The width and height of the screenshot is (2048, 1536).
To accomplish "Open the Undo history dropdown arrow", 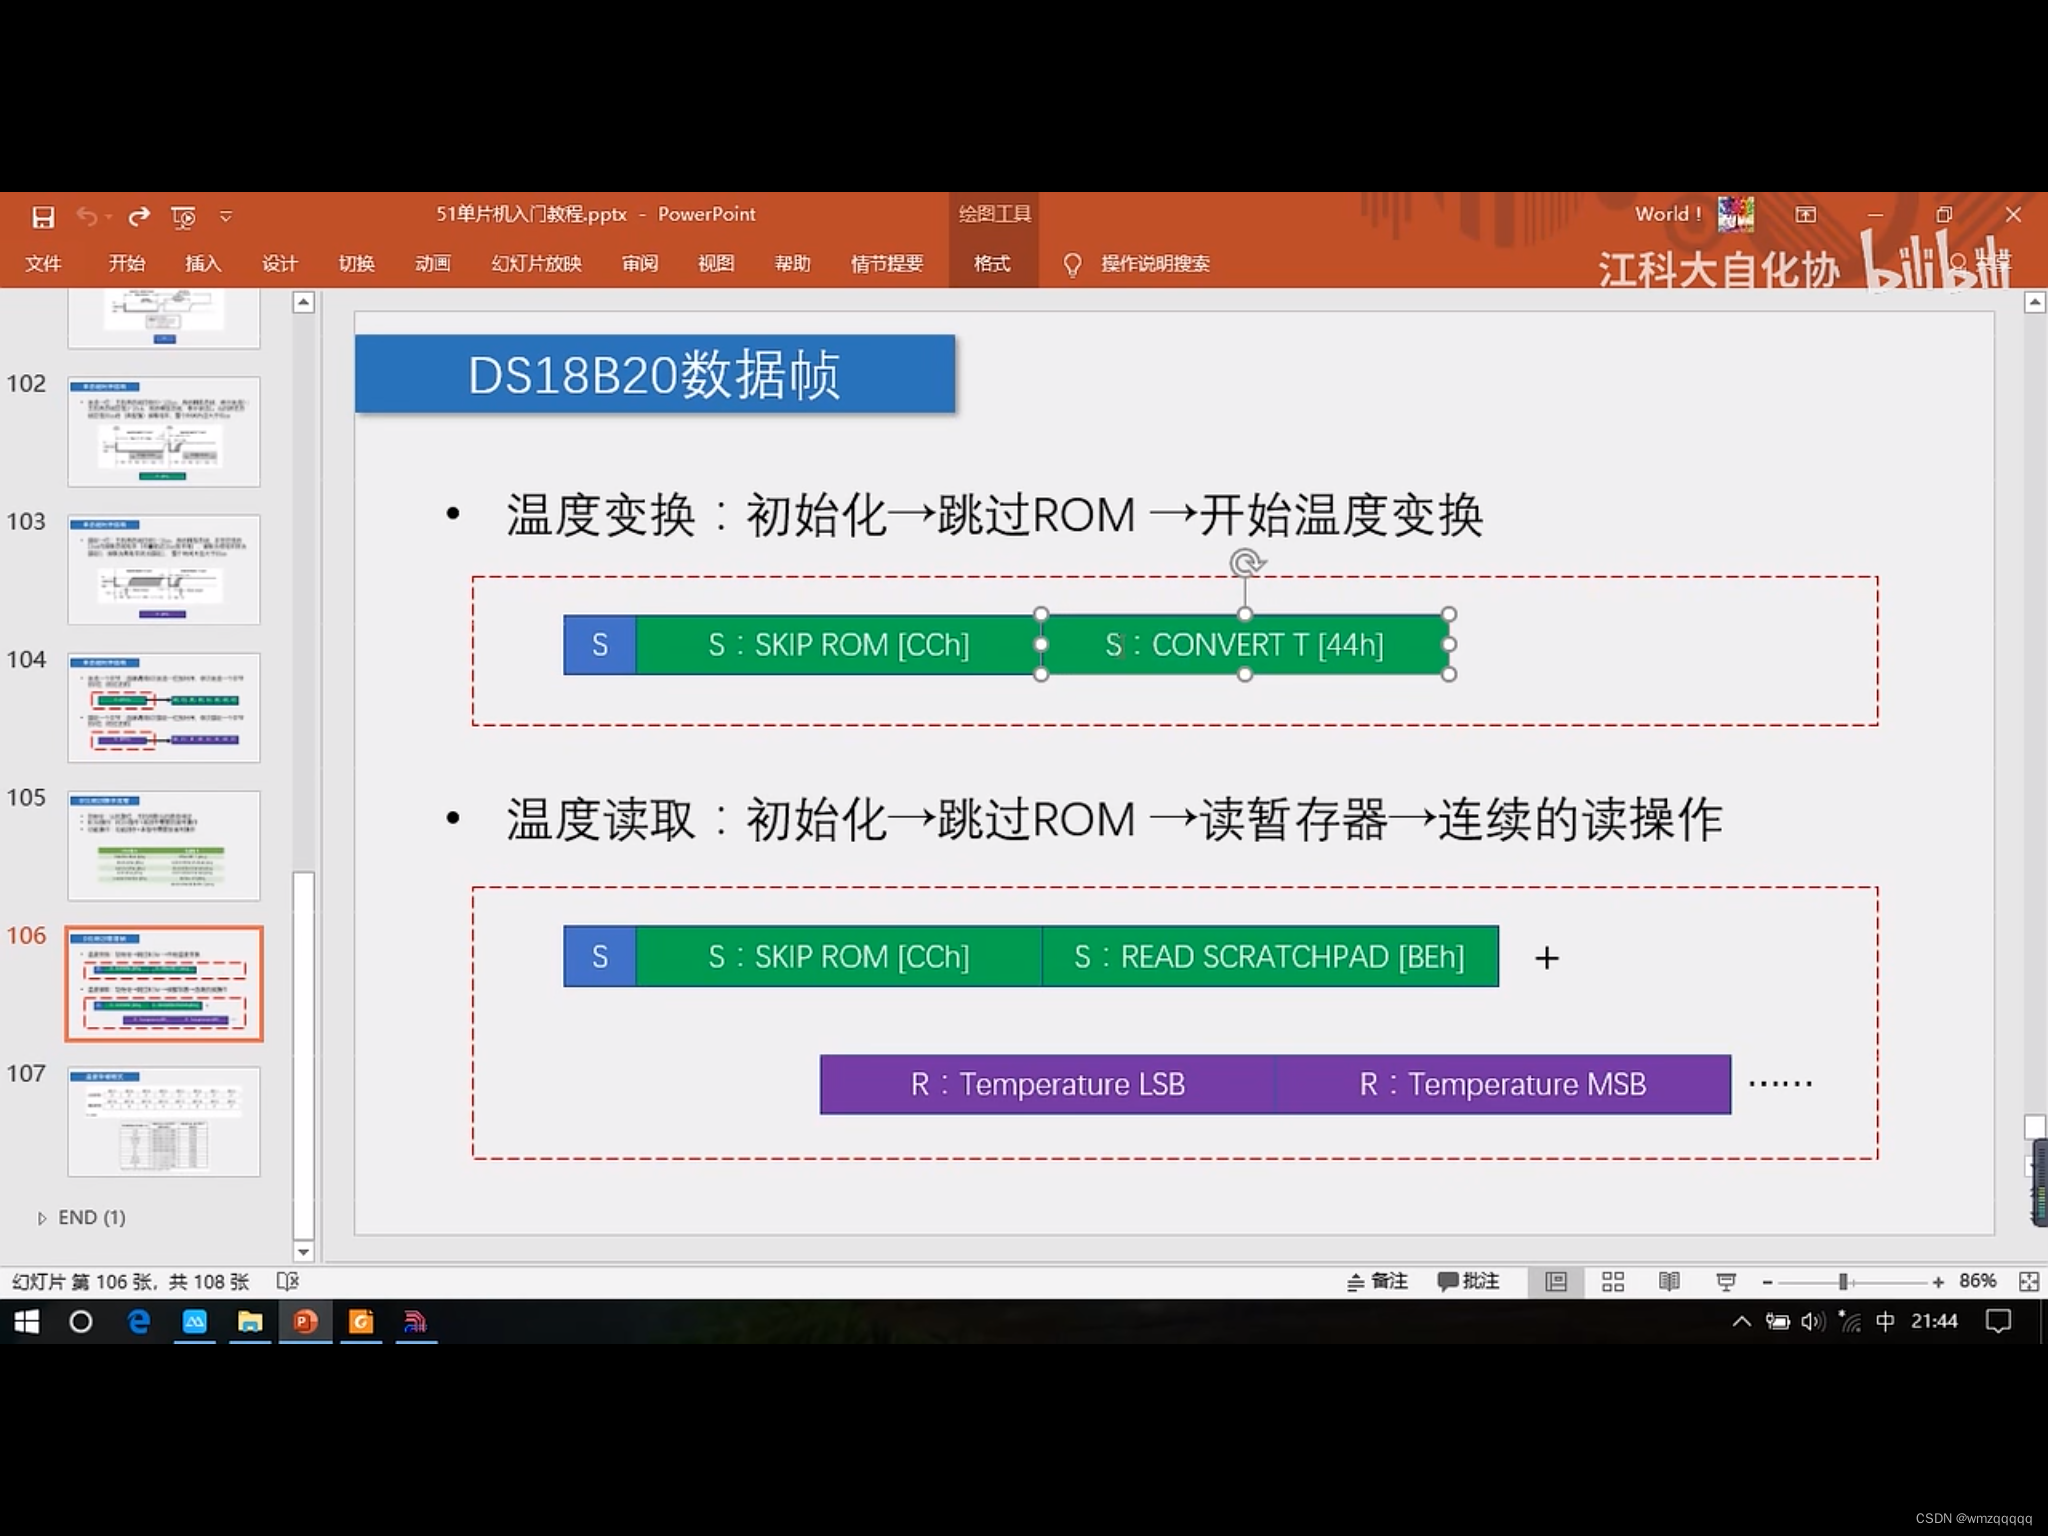I will 108,216.
